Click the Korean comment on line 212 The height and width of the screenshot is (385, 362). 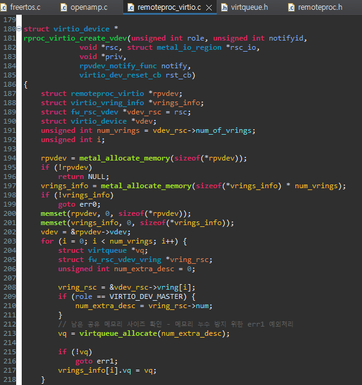176,324
